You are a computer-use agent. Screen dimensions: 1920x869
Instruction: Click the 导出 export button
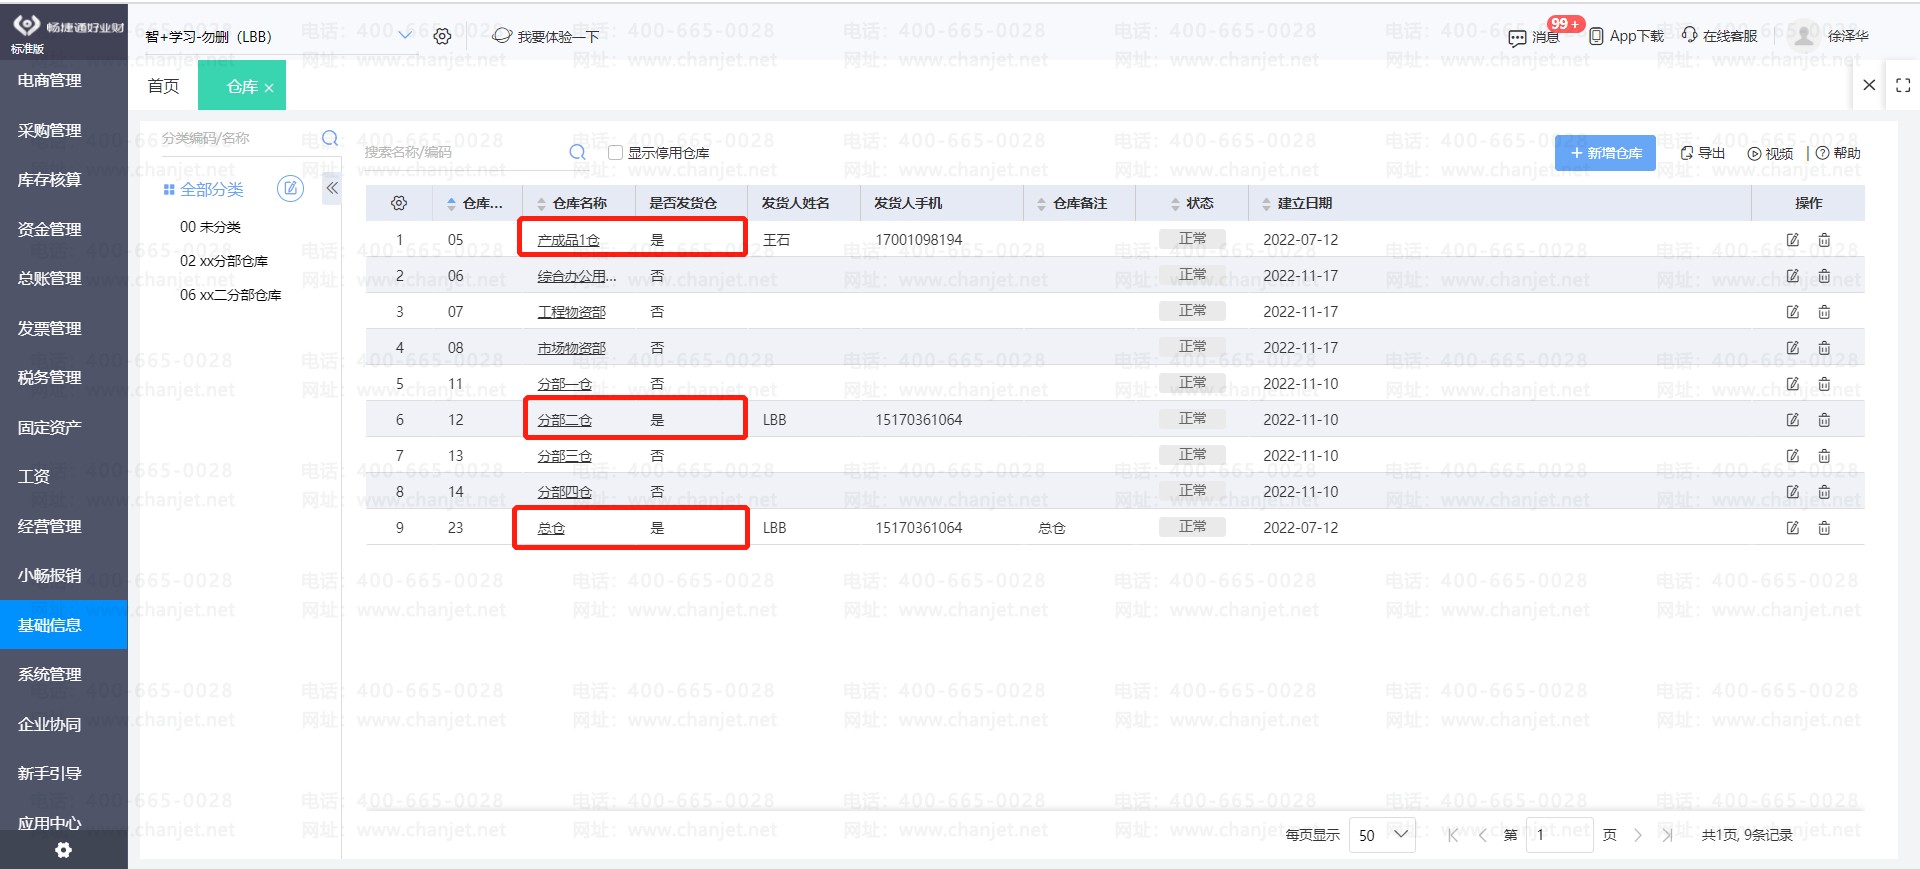[1703, 153]
